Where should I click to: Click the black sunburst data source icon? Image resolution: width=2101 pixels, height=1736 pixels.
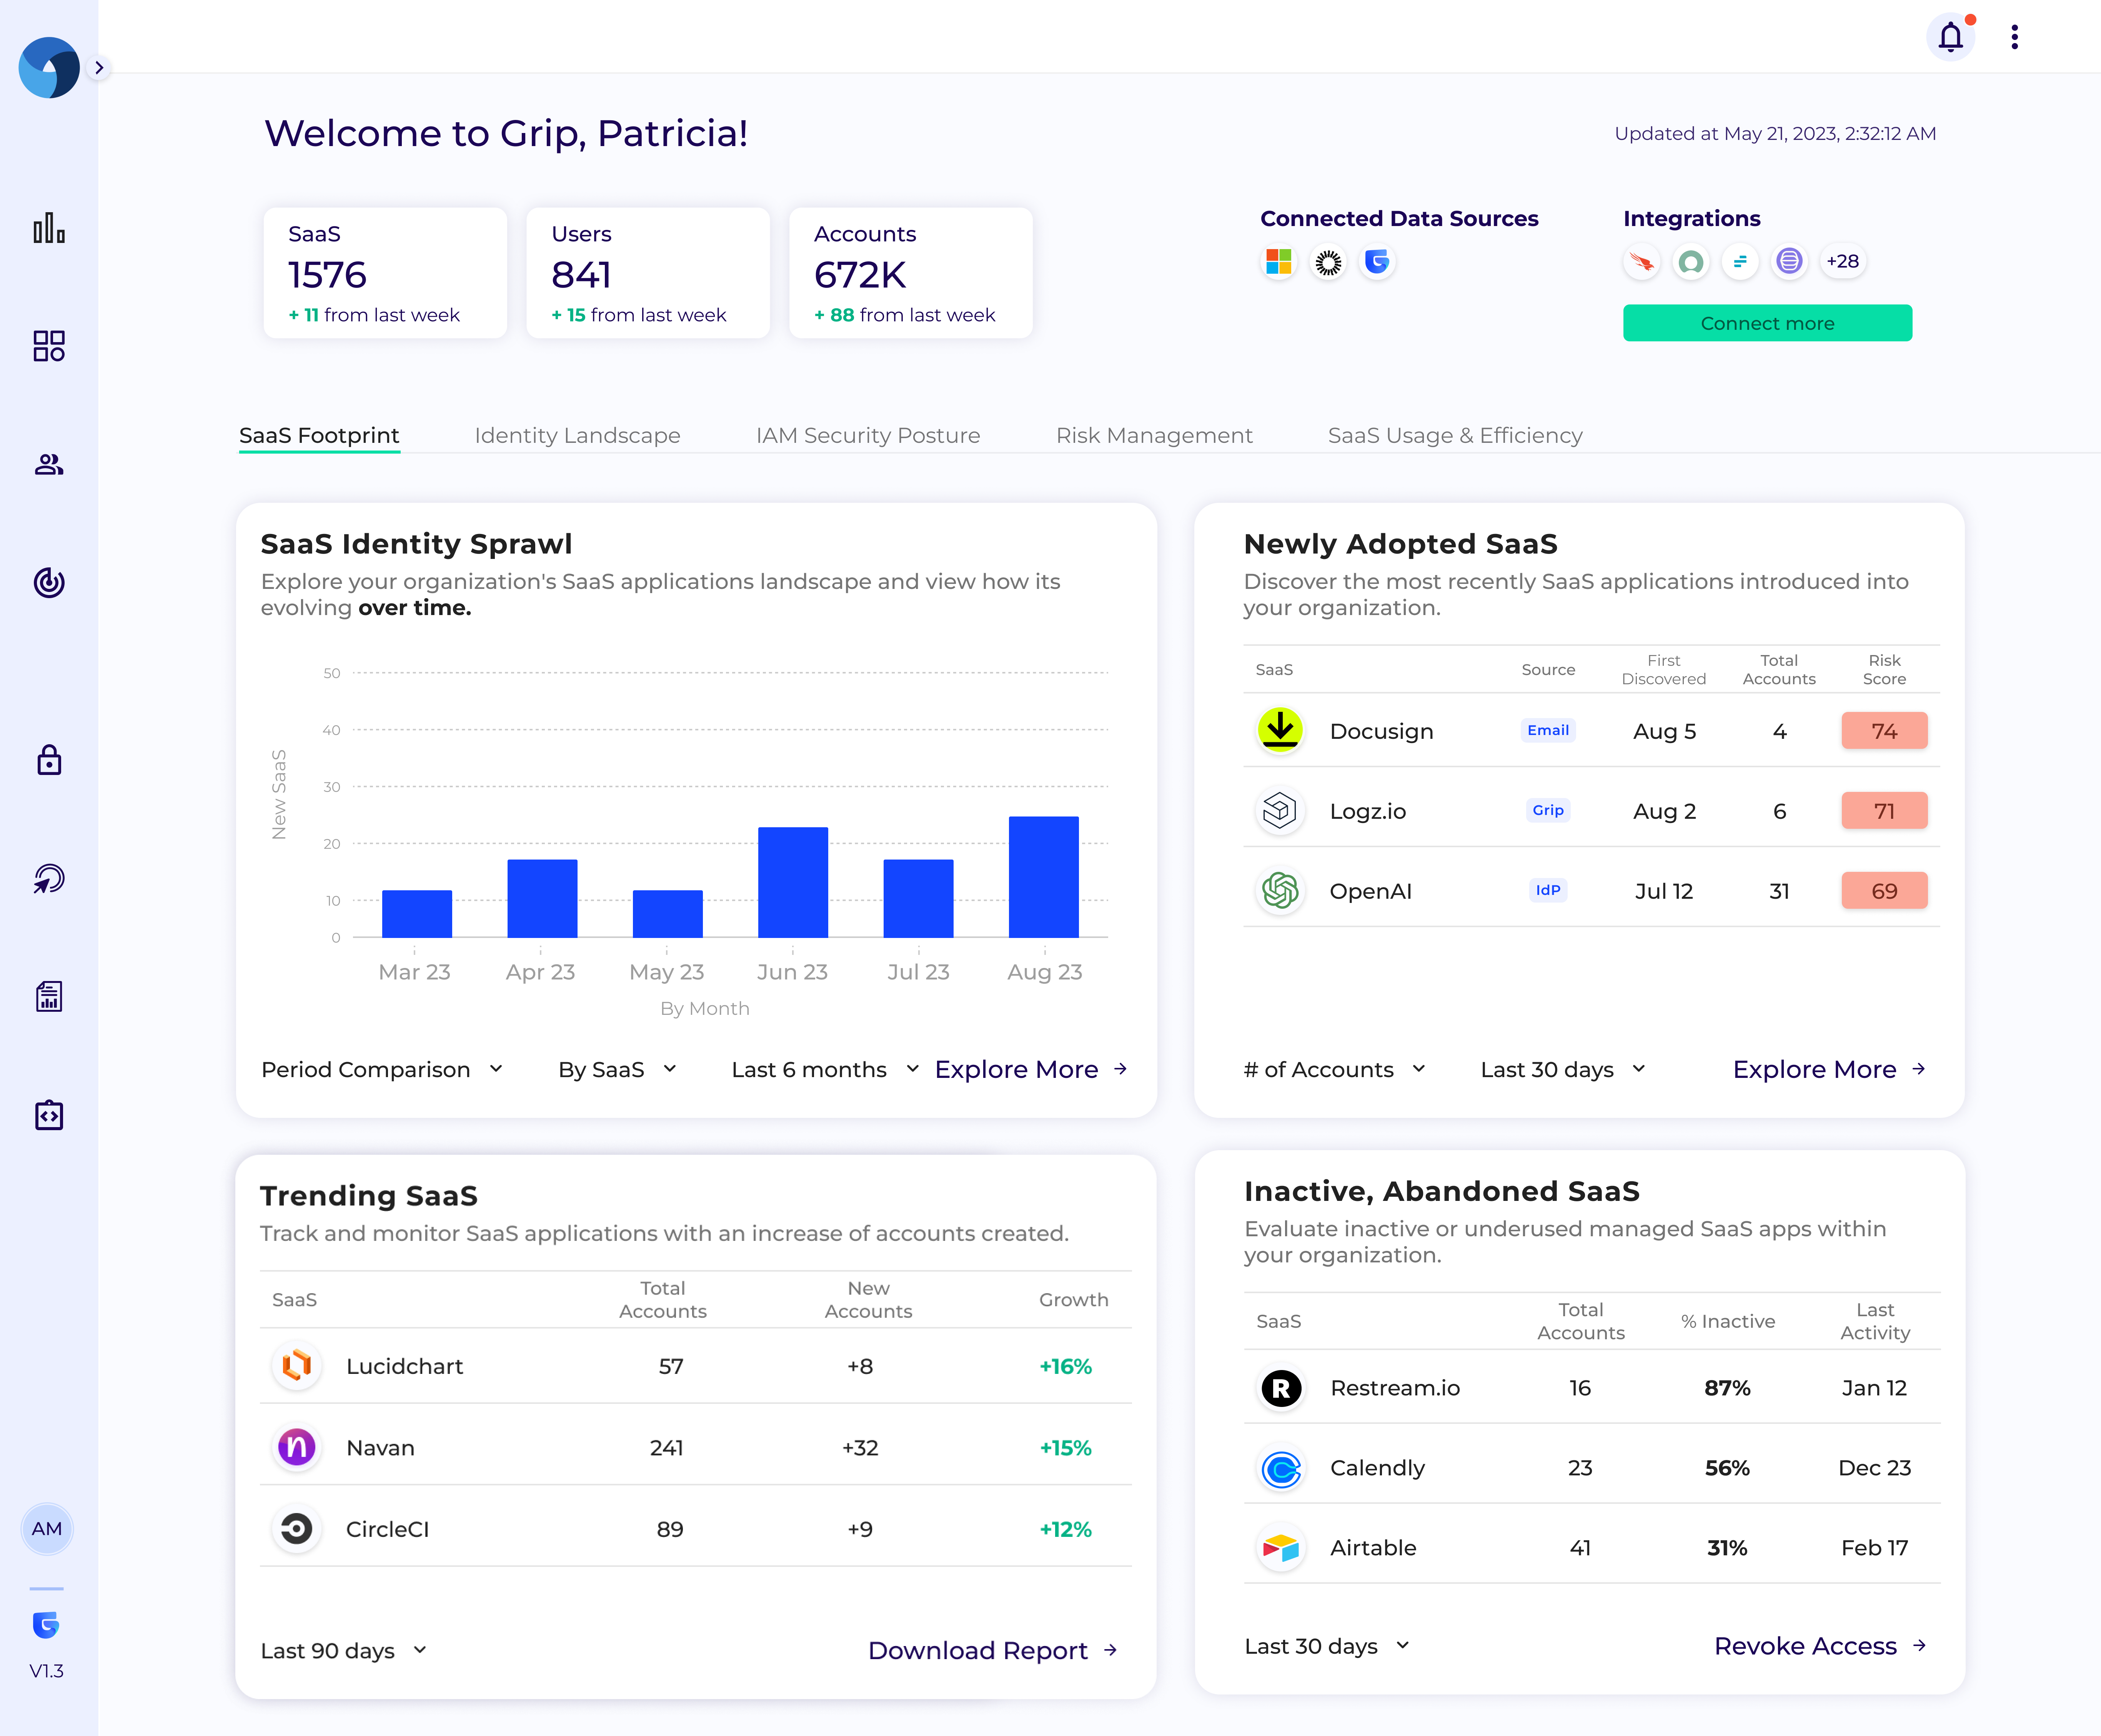(x=1328, y=262)
